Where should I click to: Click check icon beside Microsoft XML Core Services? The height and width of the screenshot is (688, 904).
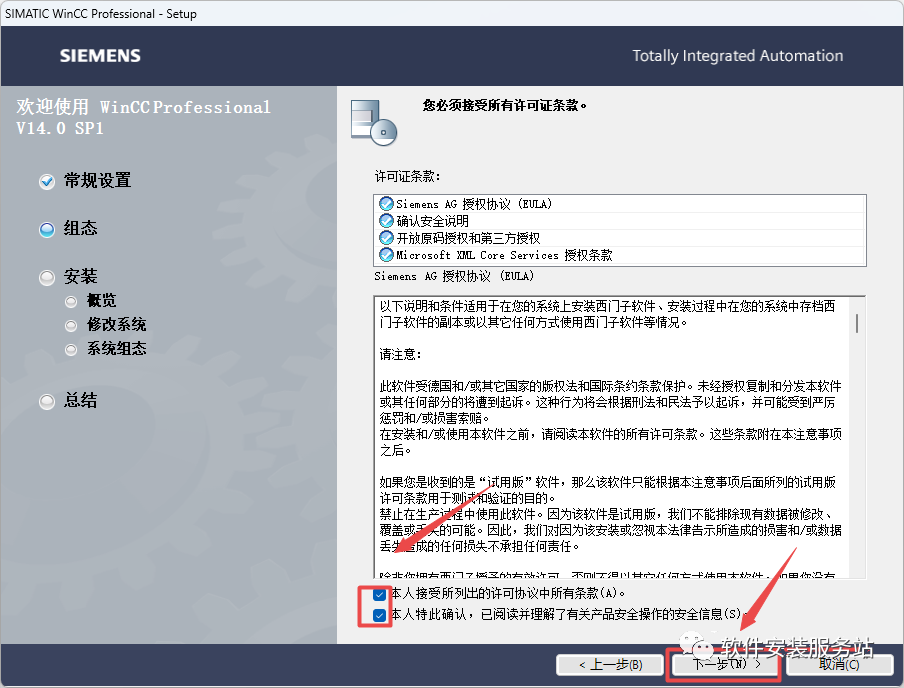(386, 254)
